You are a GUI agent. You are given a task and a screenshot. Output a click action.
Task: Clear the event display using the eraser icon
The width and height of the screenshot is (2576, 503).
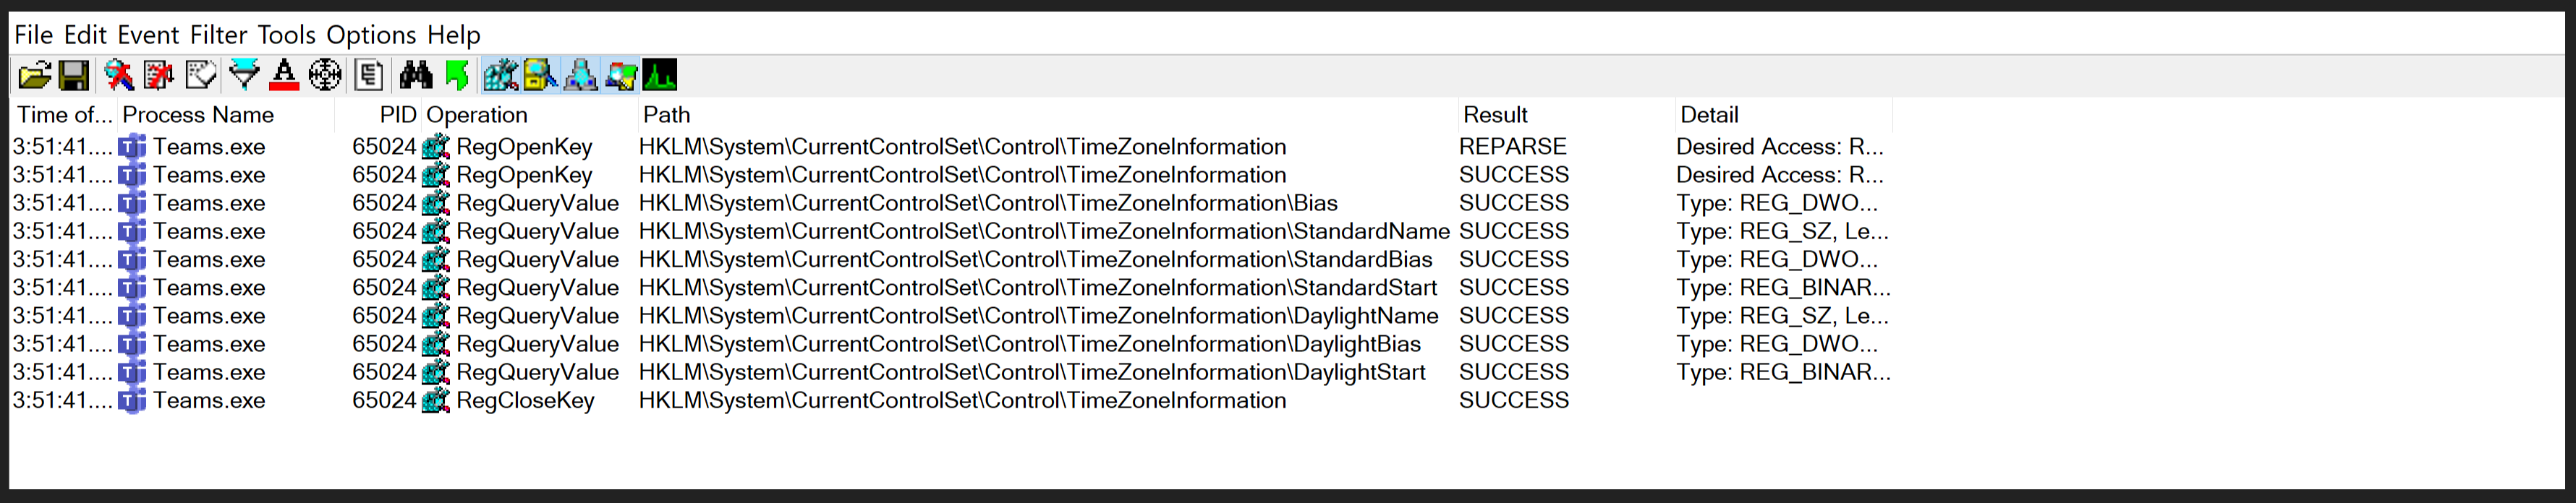click(x=201, y=75)
